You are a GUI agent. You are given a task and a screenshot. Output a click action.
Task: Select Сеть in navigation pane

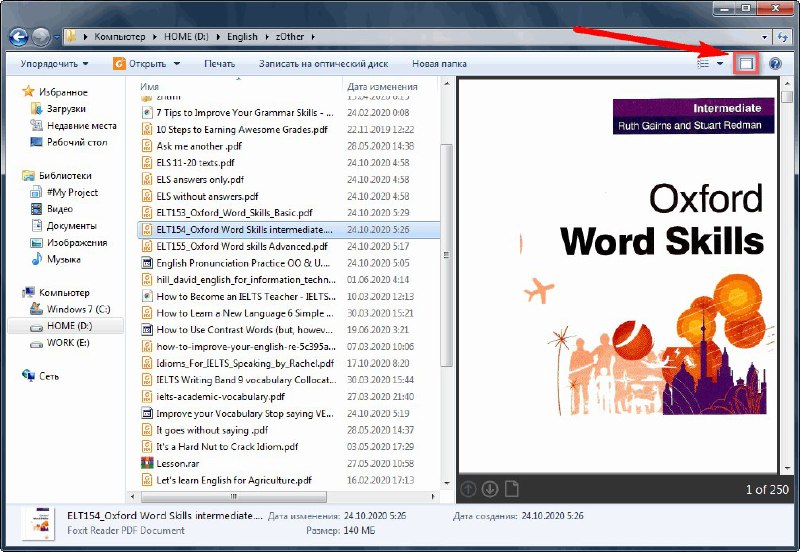40,376
